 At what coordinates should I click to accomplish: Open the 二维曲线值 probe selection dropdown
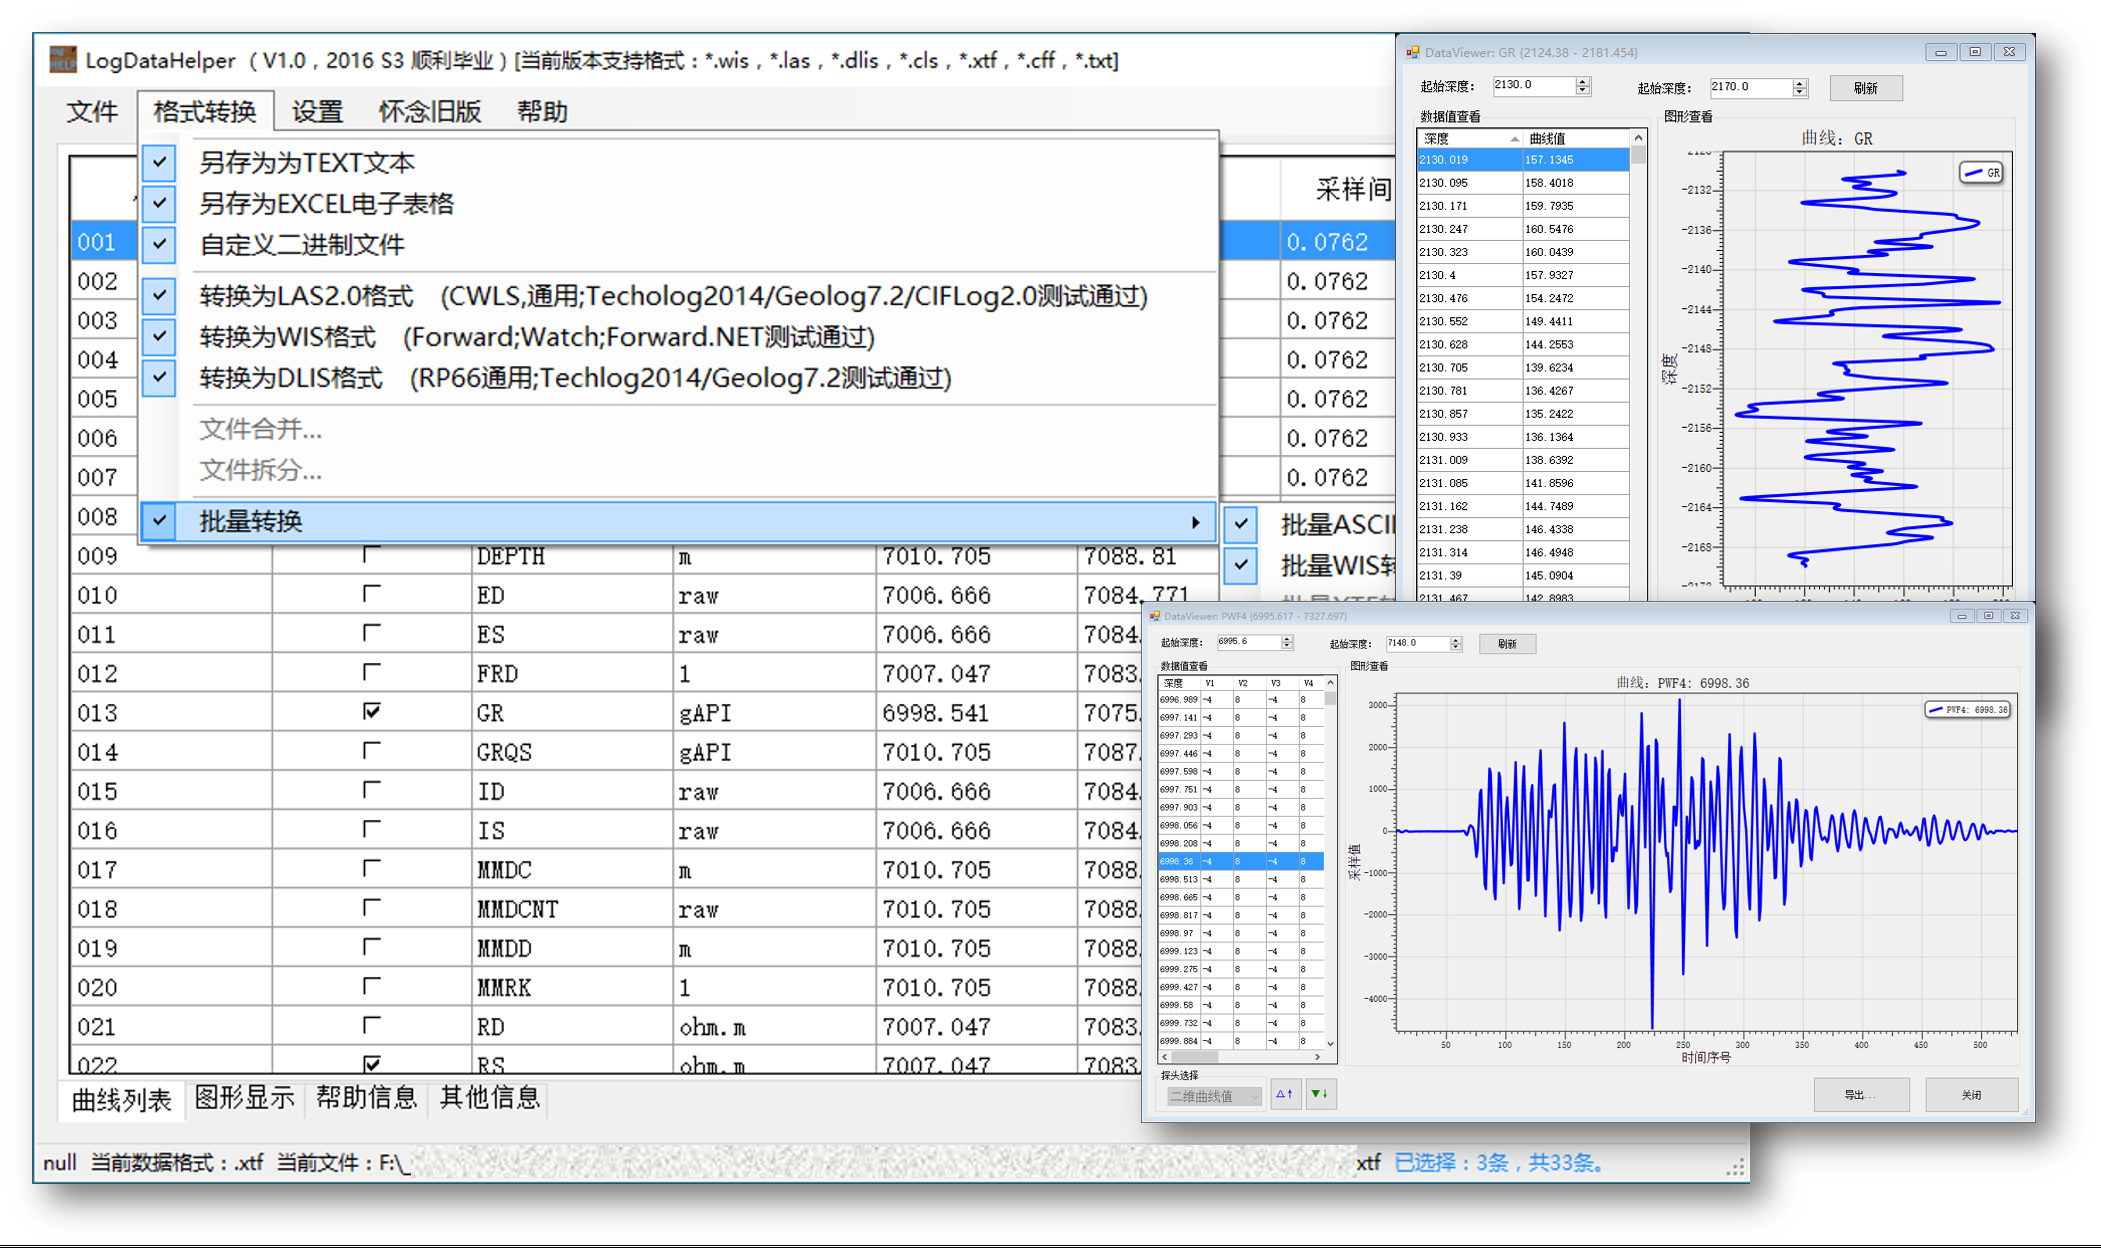[1214, 1097]
